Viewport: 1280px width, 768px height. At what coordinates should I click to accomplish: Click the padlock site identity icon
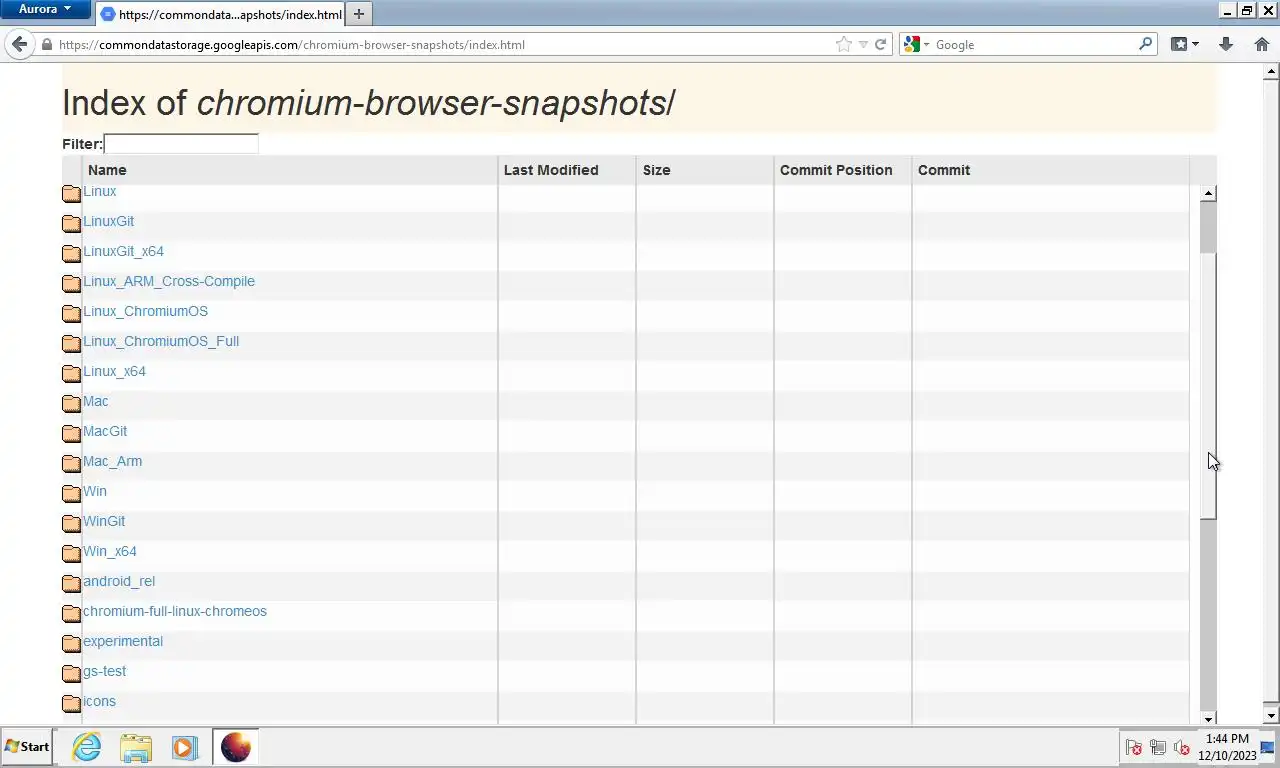point(46,45)
